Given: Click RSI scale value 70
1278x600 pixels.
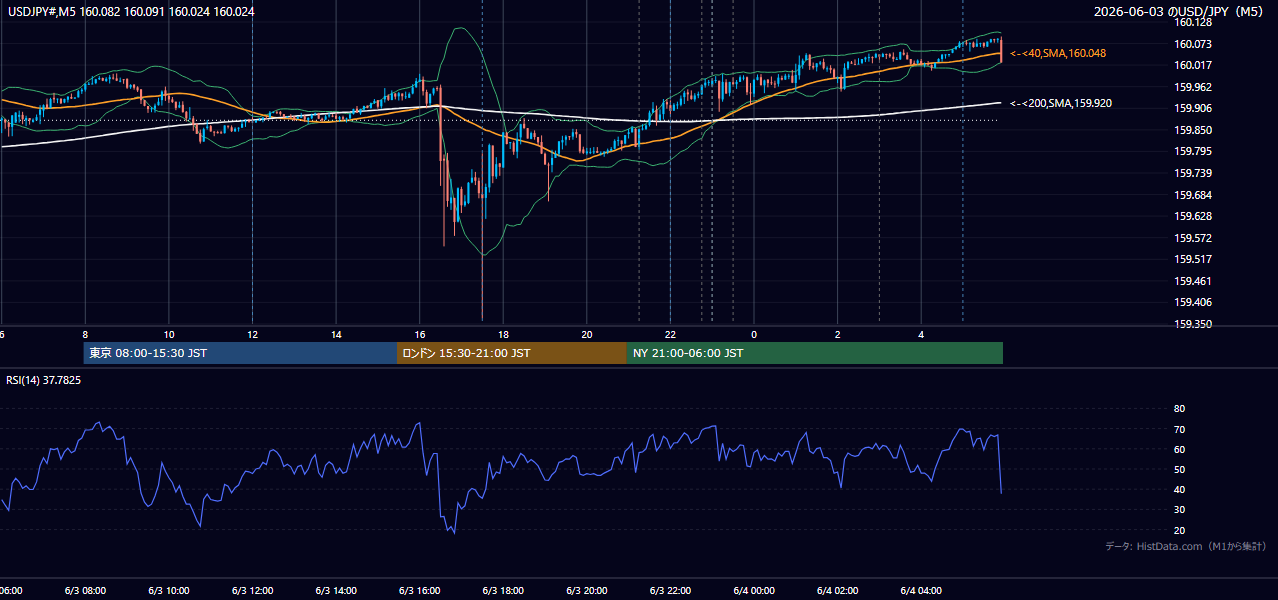Looking at the screenshot, I should (1179, 429).
